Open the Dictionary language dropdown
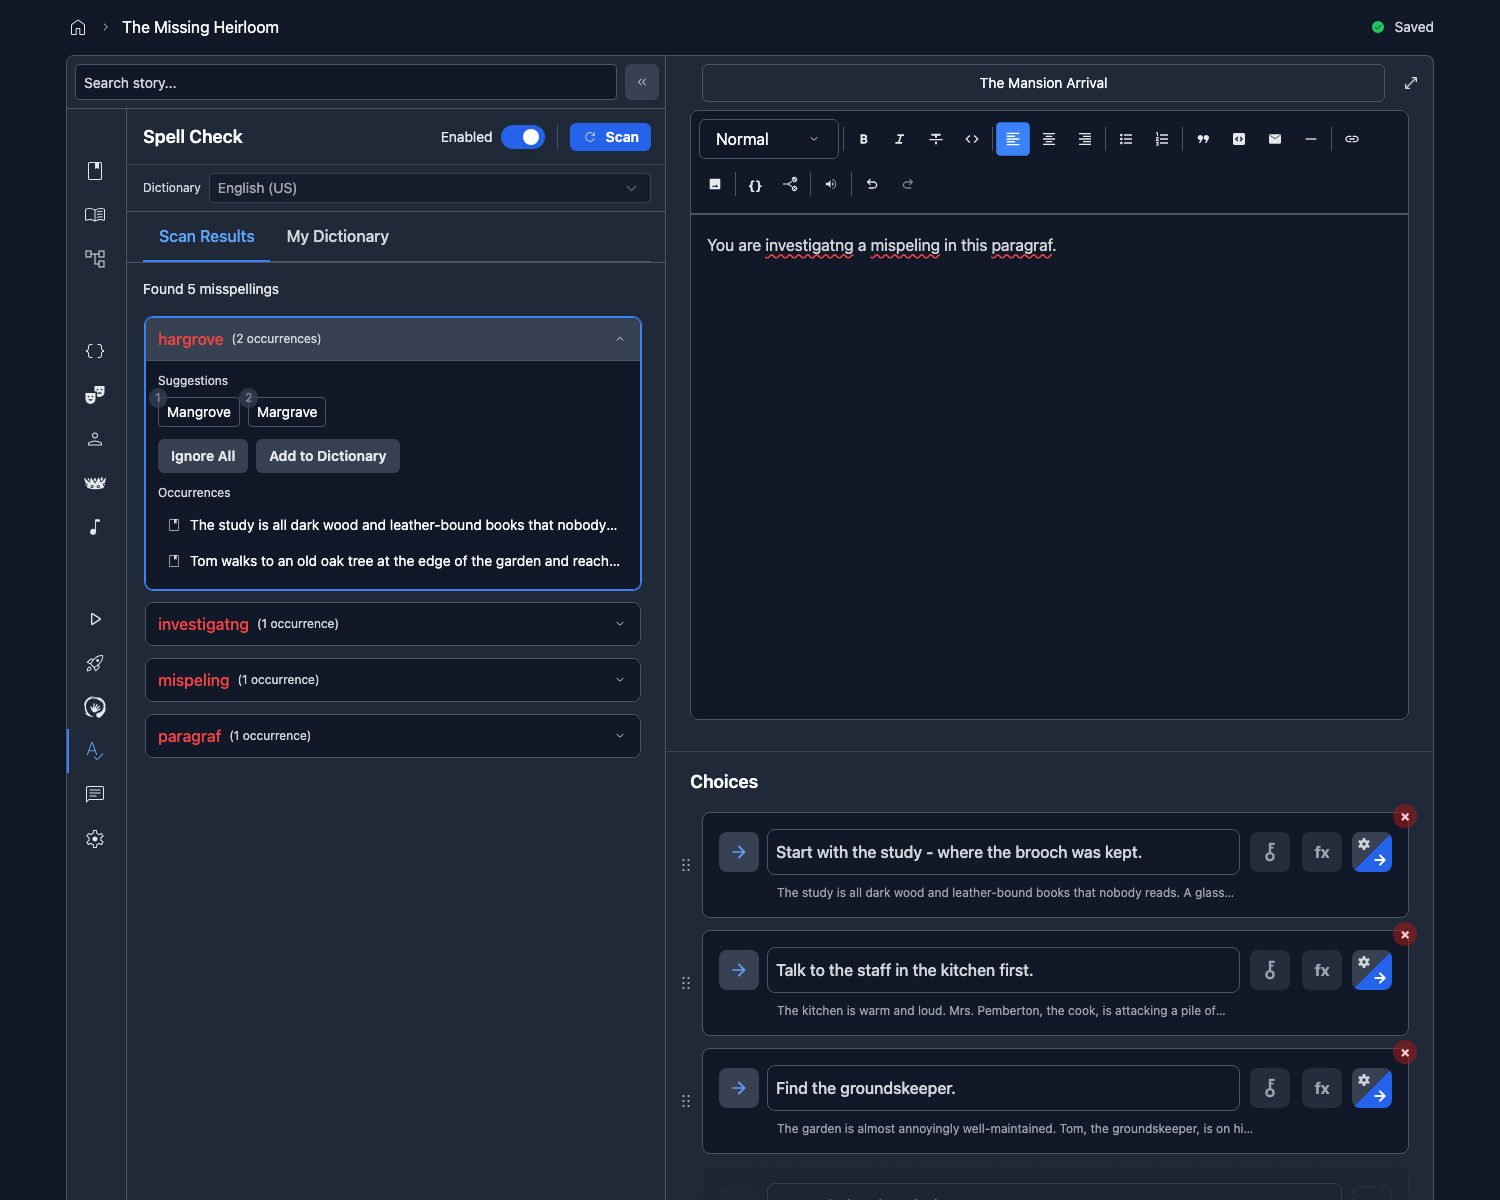 [429, 188]
